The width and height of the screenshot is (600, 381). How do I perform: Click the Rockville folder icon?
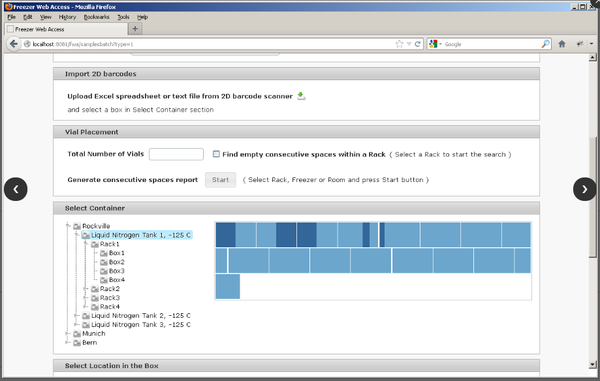tap(77, 226)
